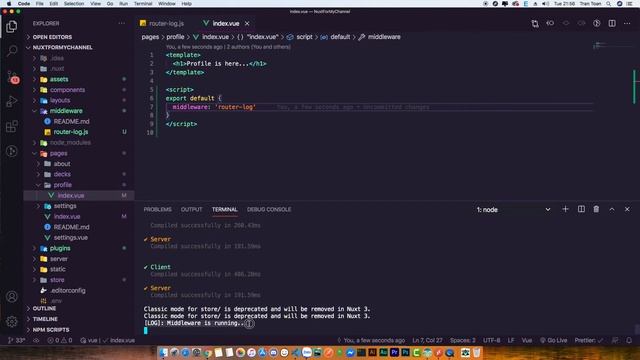
Task: Open Explorer more actions ellipsis
Action: pos(122,23)
